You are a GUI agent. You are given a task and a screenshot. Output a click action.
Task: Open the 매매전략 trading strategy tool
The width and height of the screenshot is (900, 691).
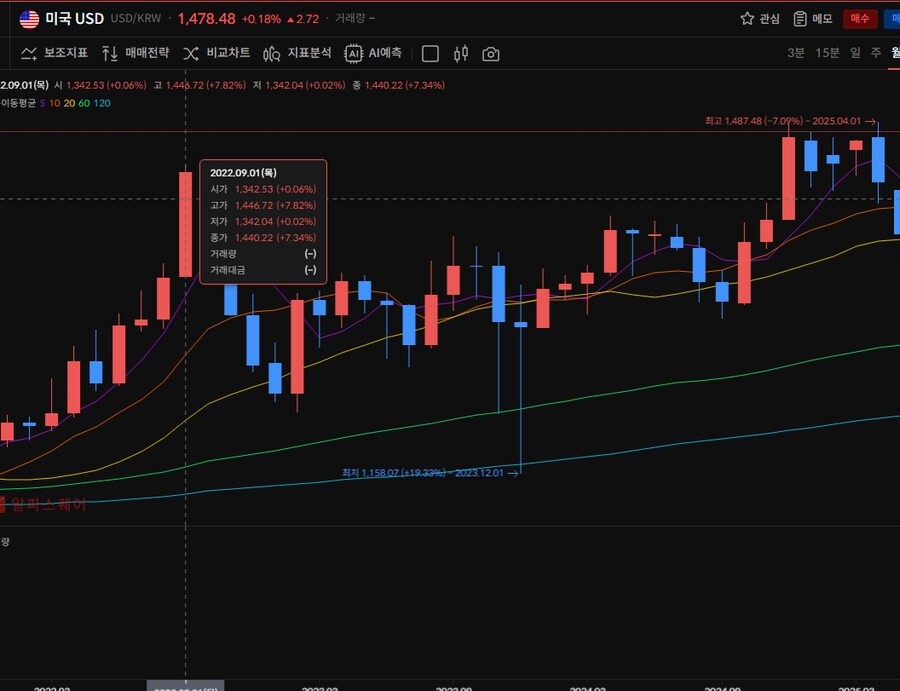(135, 53)
